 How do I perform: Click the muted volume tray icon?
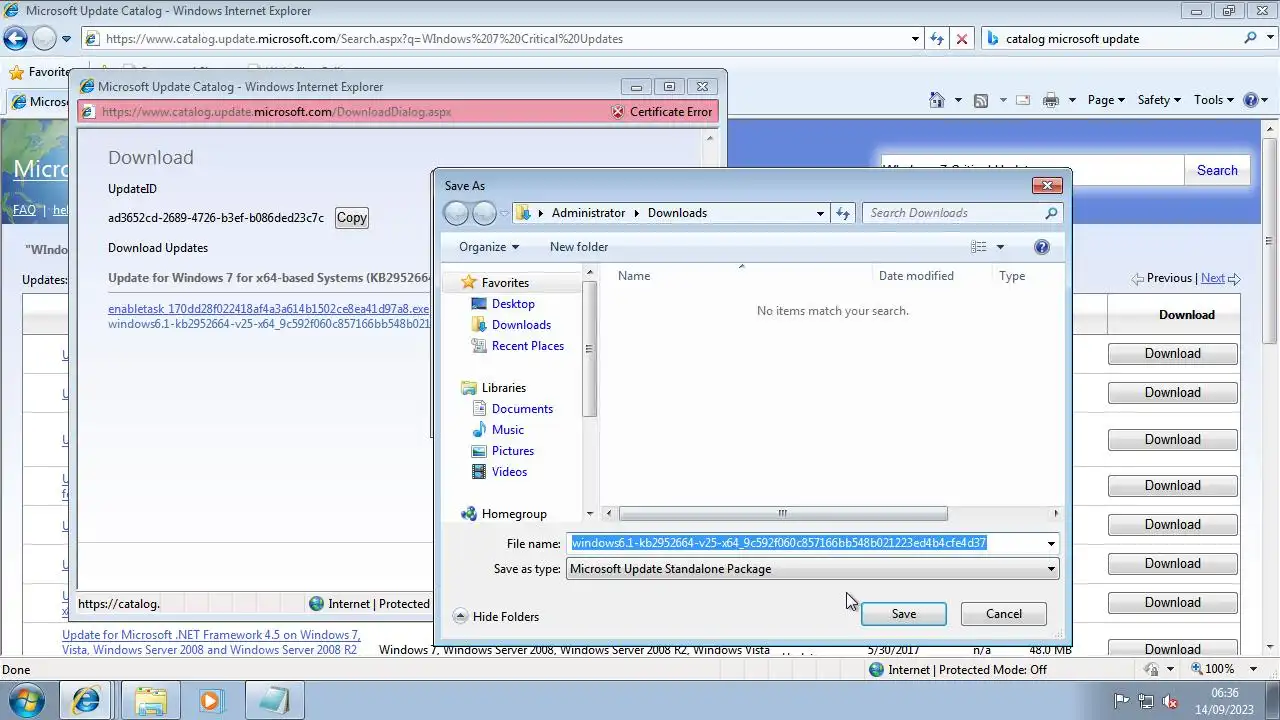point(1169,701)
